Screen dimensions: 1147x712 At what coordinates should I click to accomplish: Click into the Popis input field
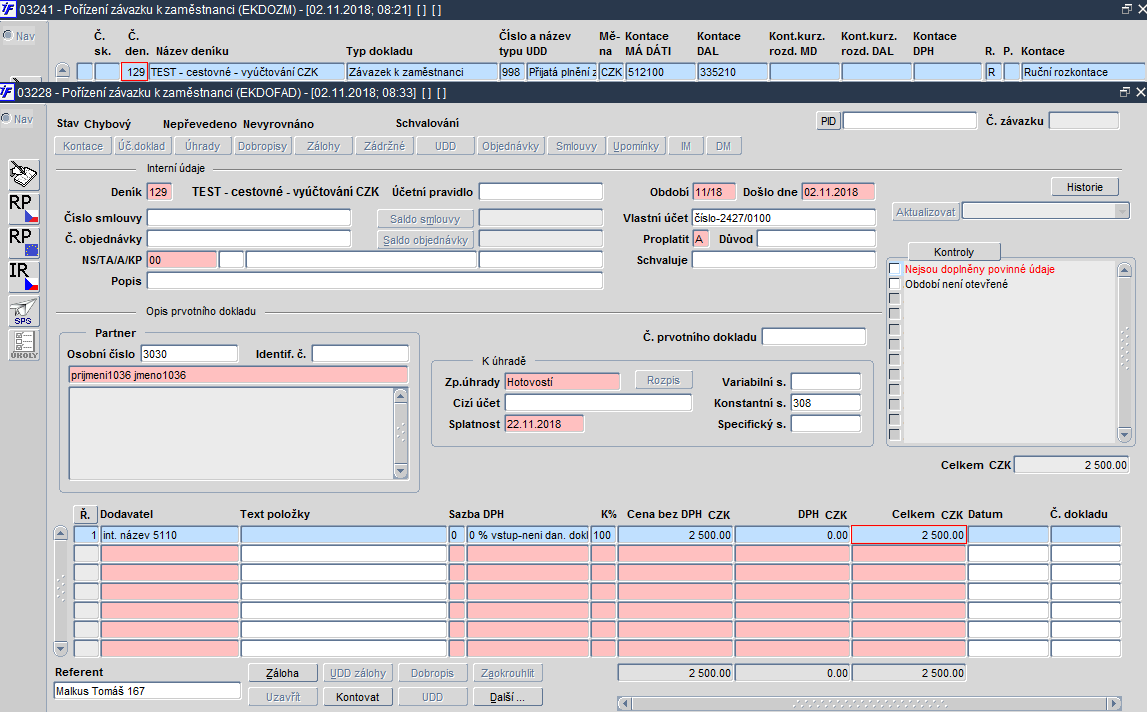coord(375,281)
